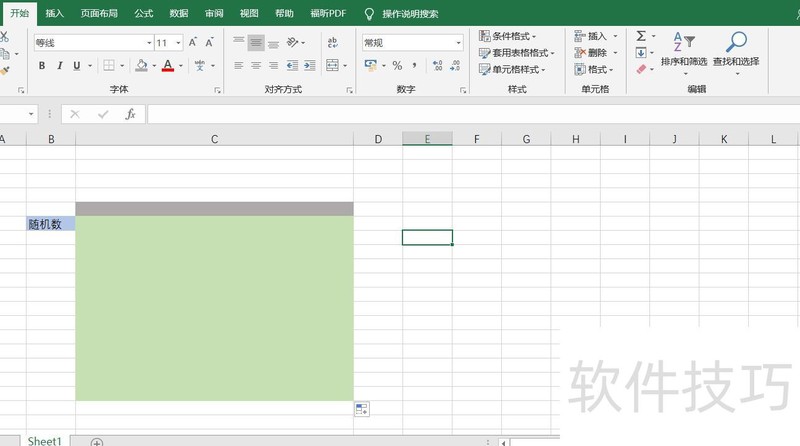Decrease font size
Screen dimensions: 800x446
coord(209,42)
